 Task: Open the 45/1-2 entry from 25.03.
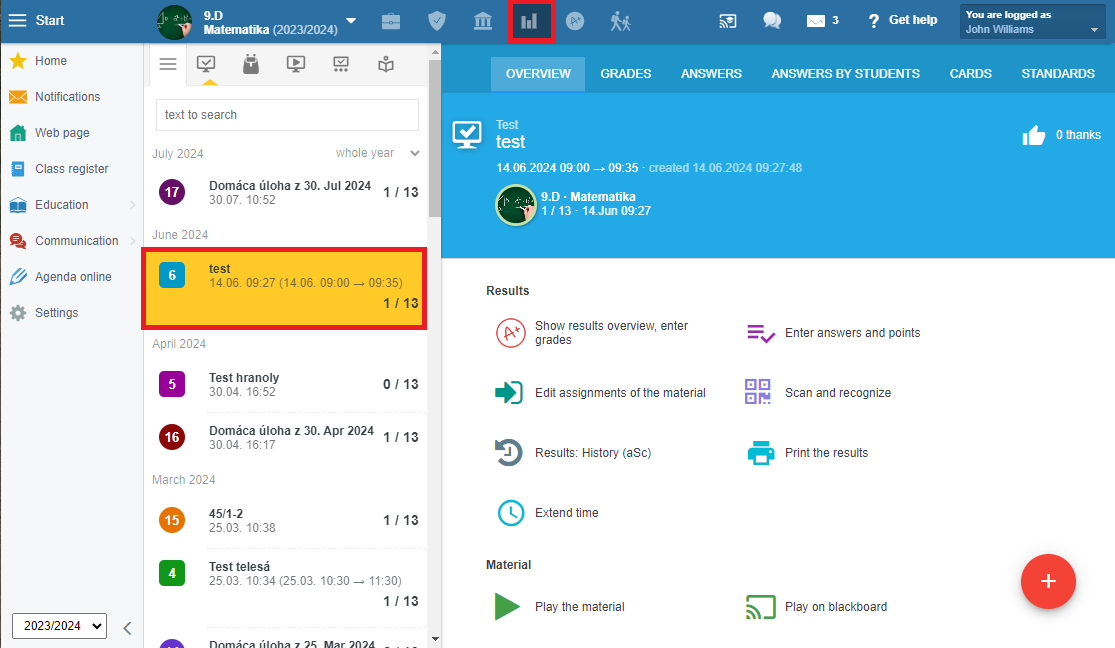click(x=285, y=520)
